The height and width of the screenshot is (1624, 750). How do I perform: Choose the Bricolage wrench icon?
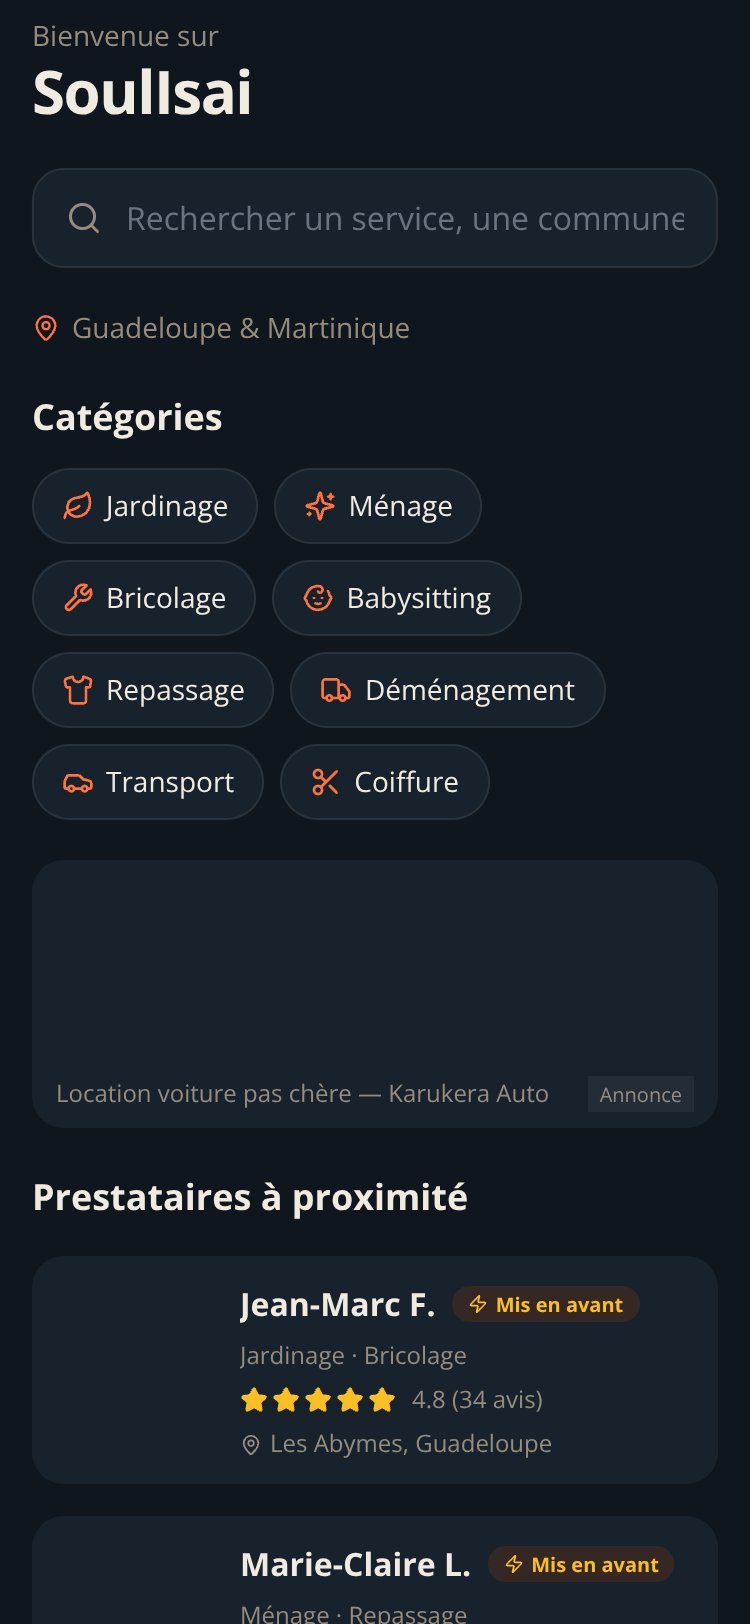[78, 598]
